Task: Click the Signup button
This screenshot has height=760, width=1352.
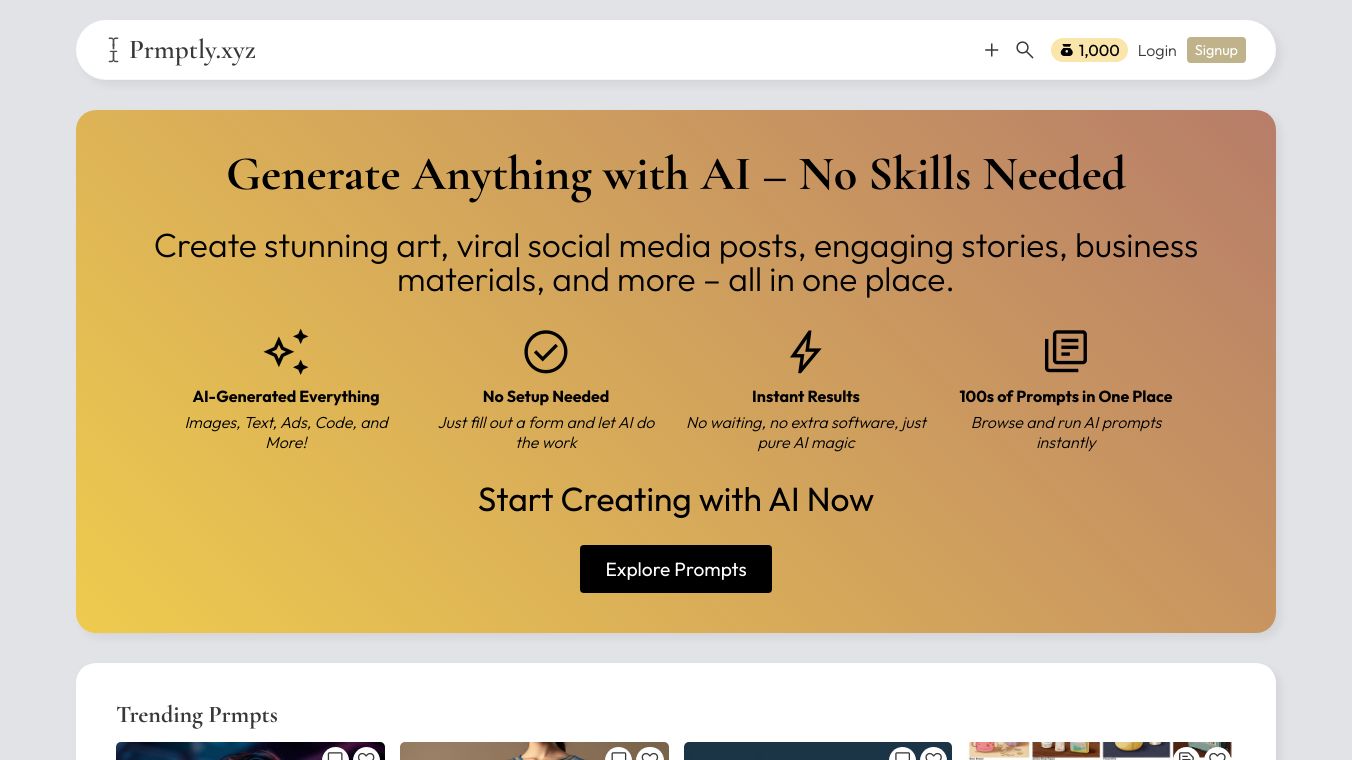Action: (x=1216, y=50)
